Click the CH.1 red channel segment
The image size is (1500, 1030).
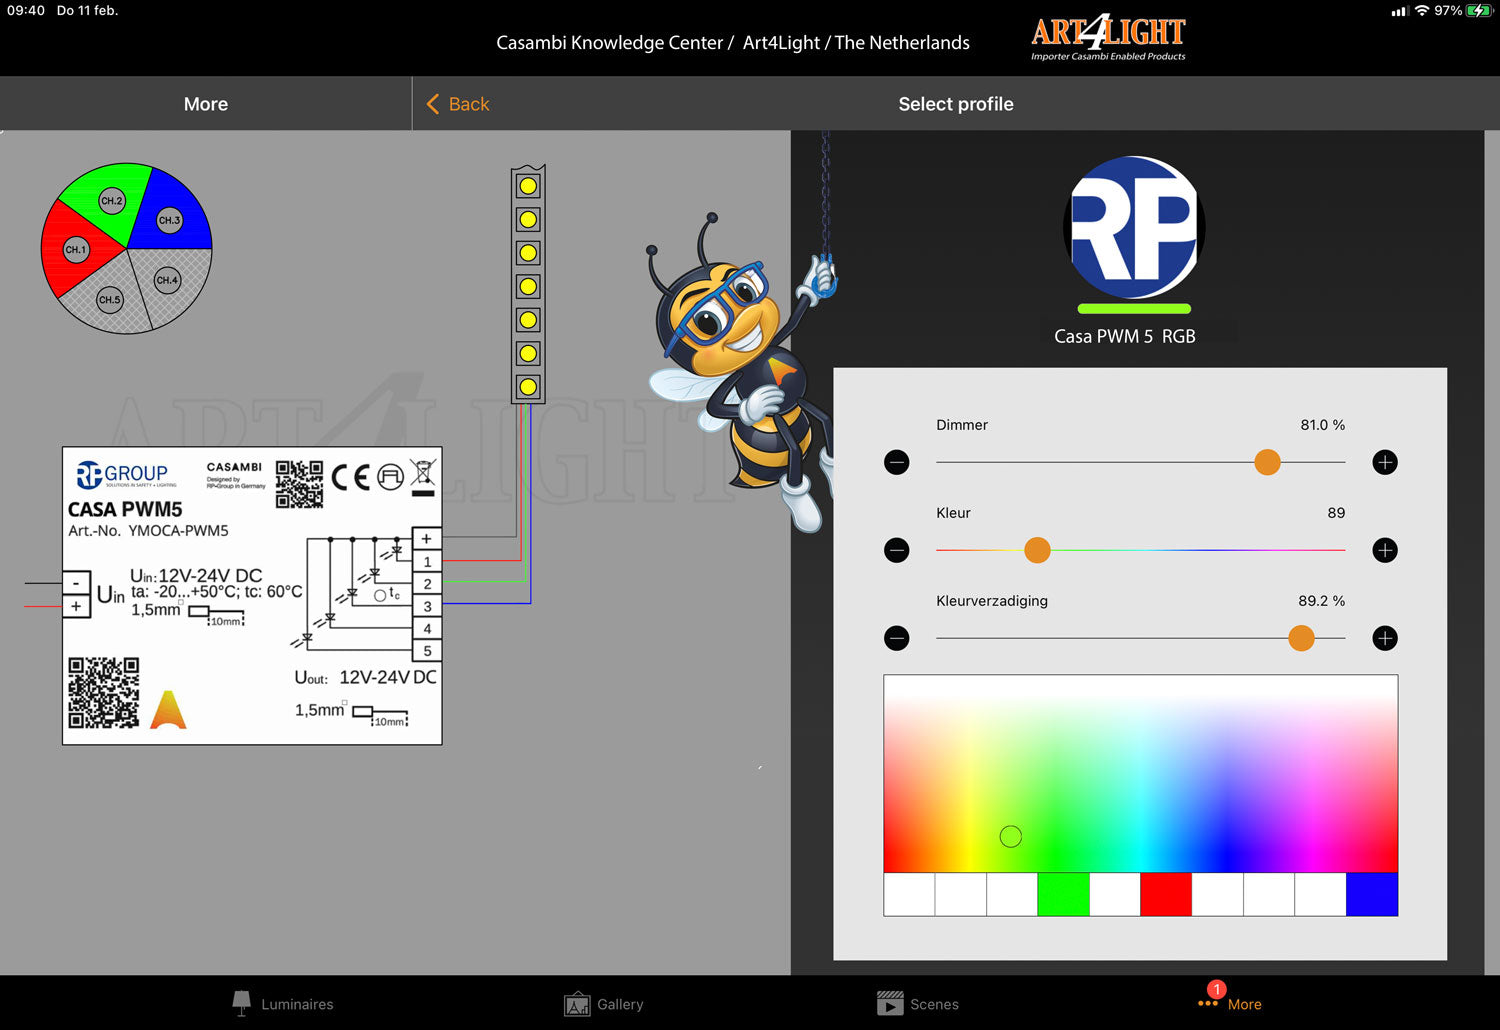click(x=74, y=248)
